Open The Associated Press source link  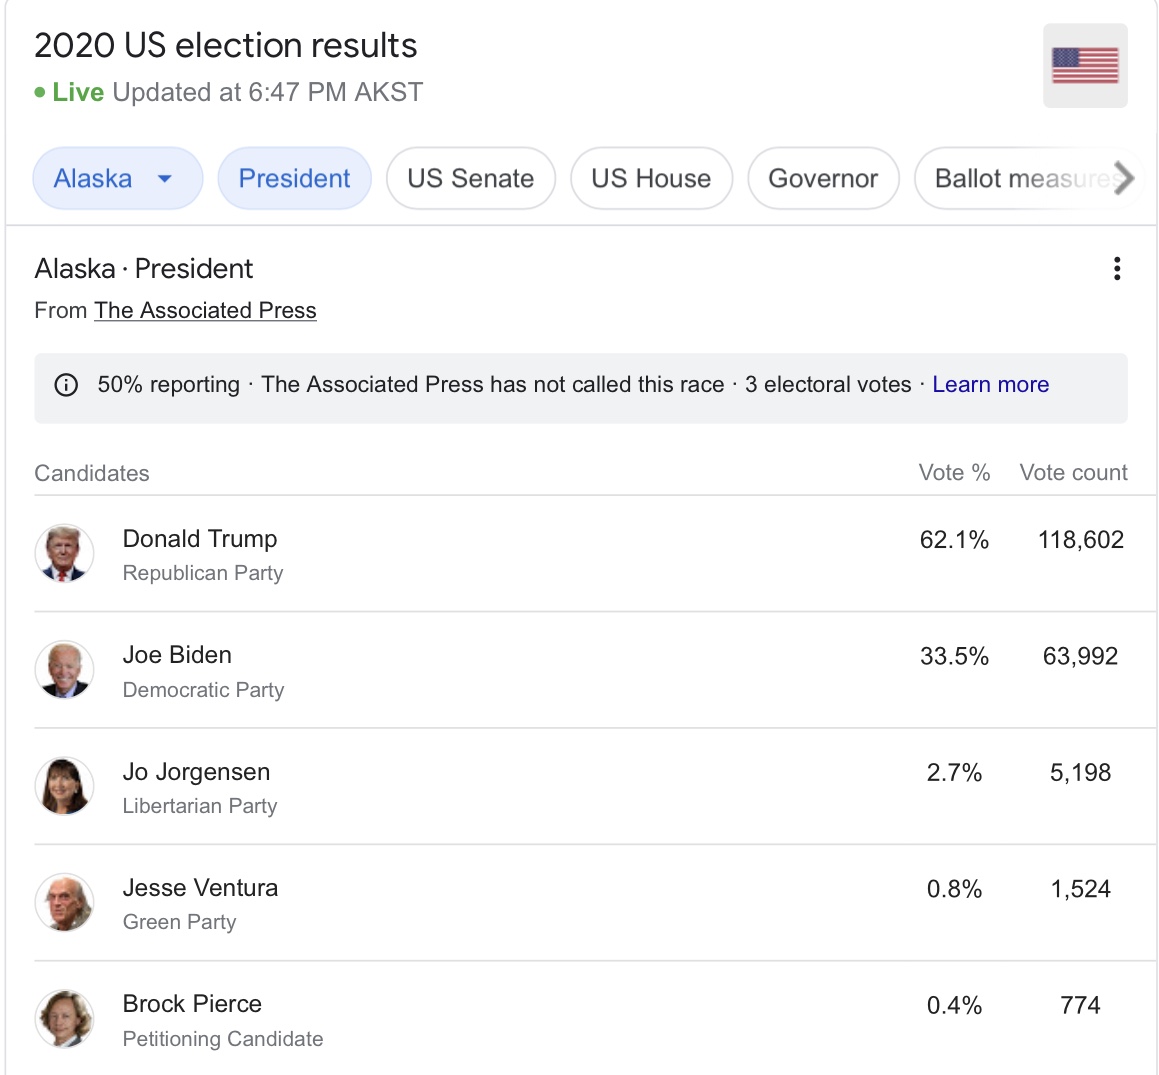click(205, 311)
